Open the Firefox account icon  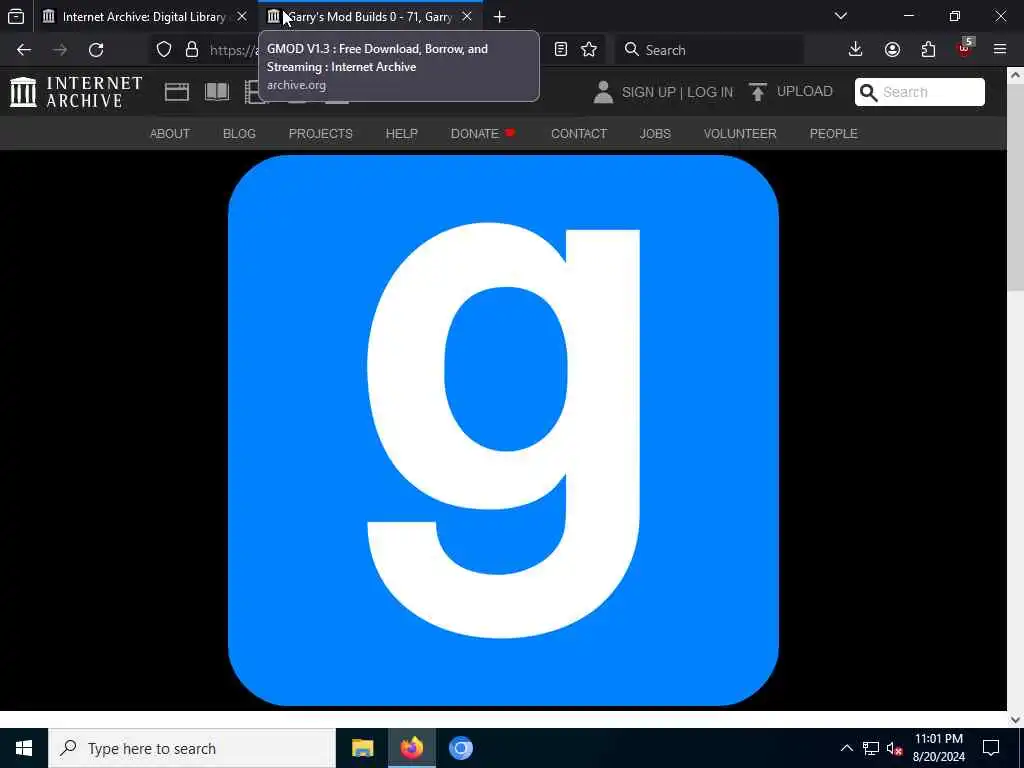(x=892, y=50)
